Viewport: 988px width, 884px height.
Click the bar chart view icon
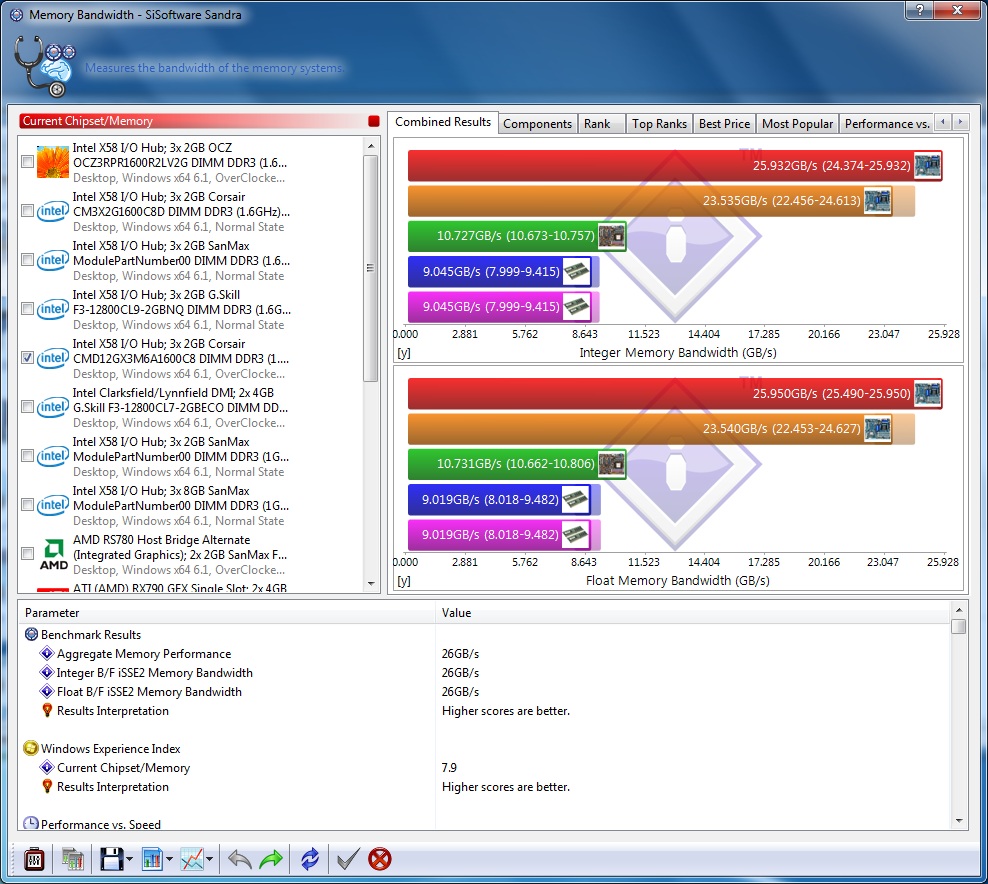click(152, 859)
